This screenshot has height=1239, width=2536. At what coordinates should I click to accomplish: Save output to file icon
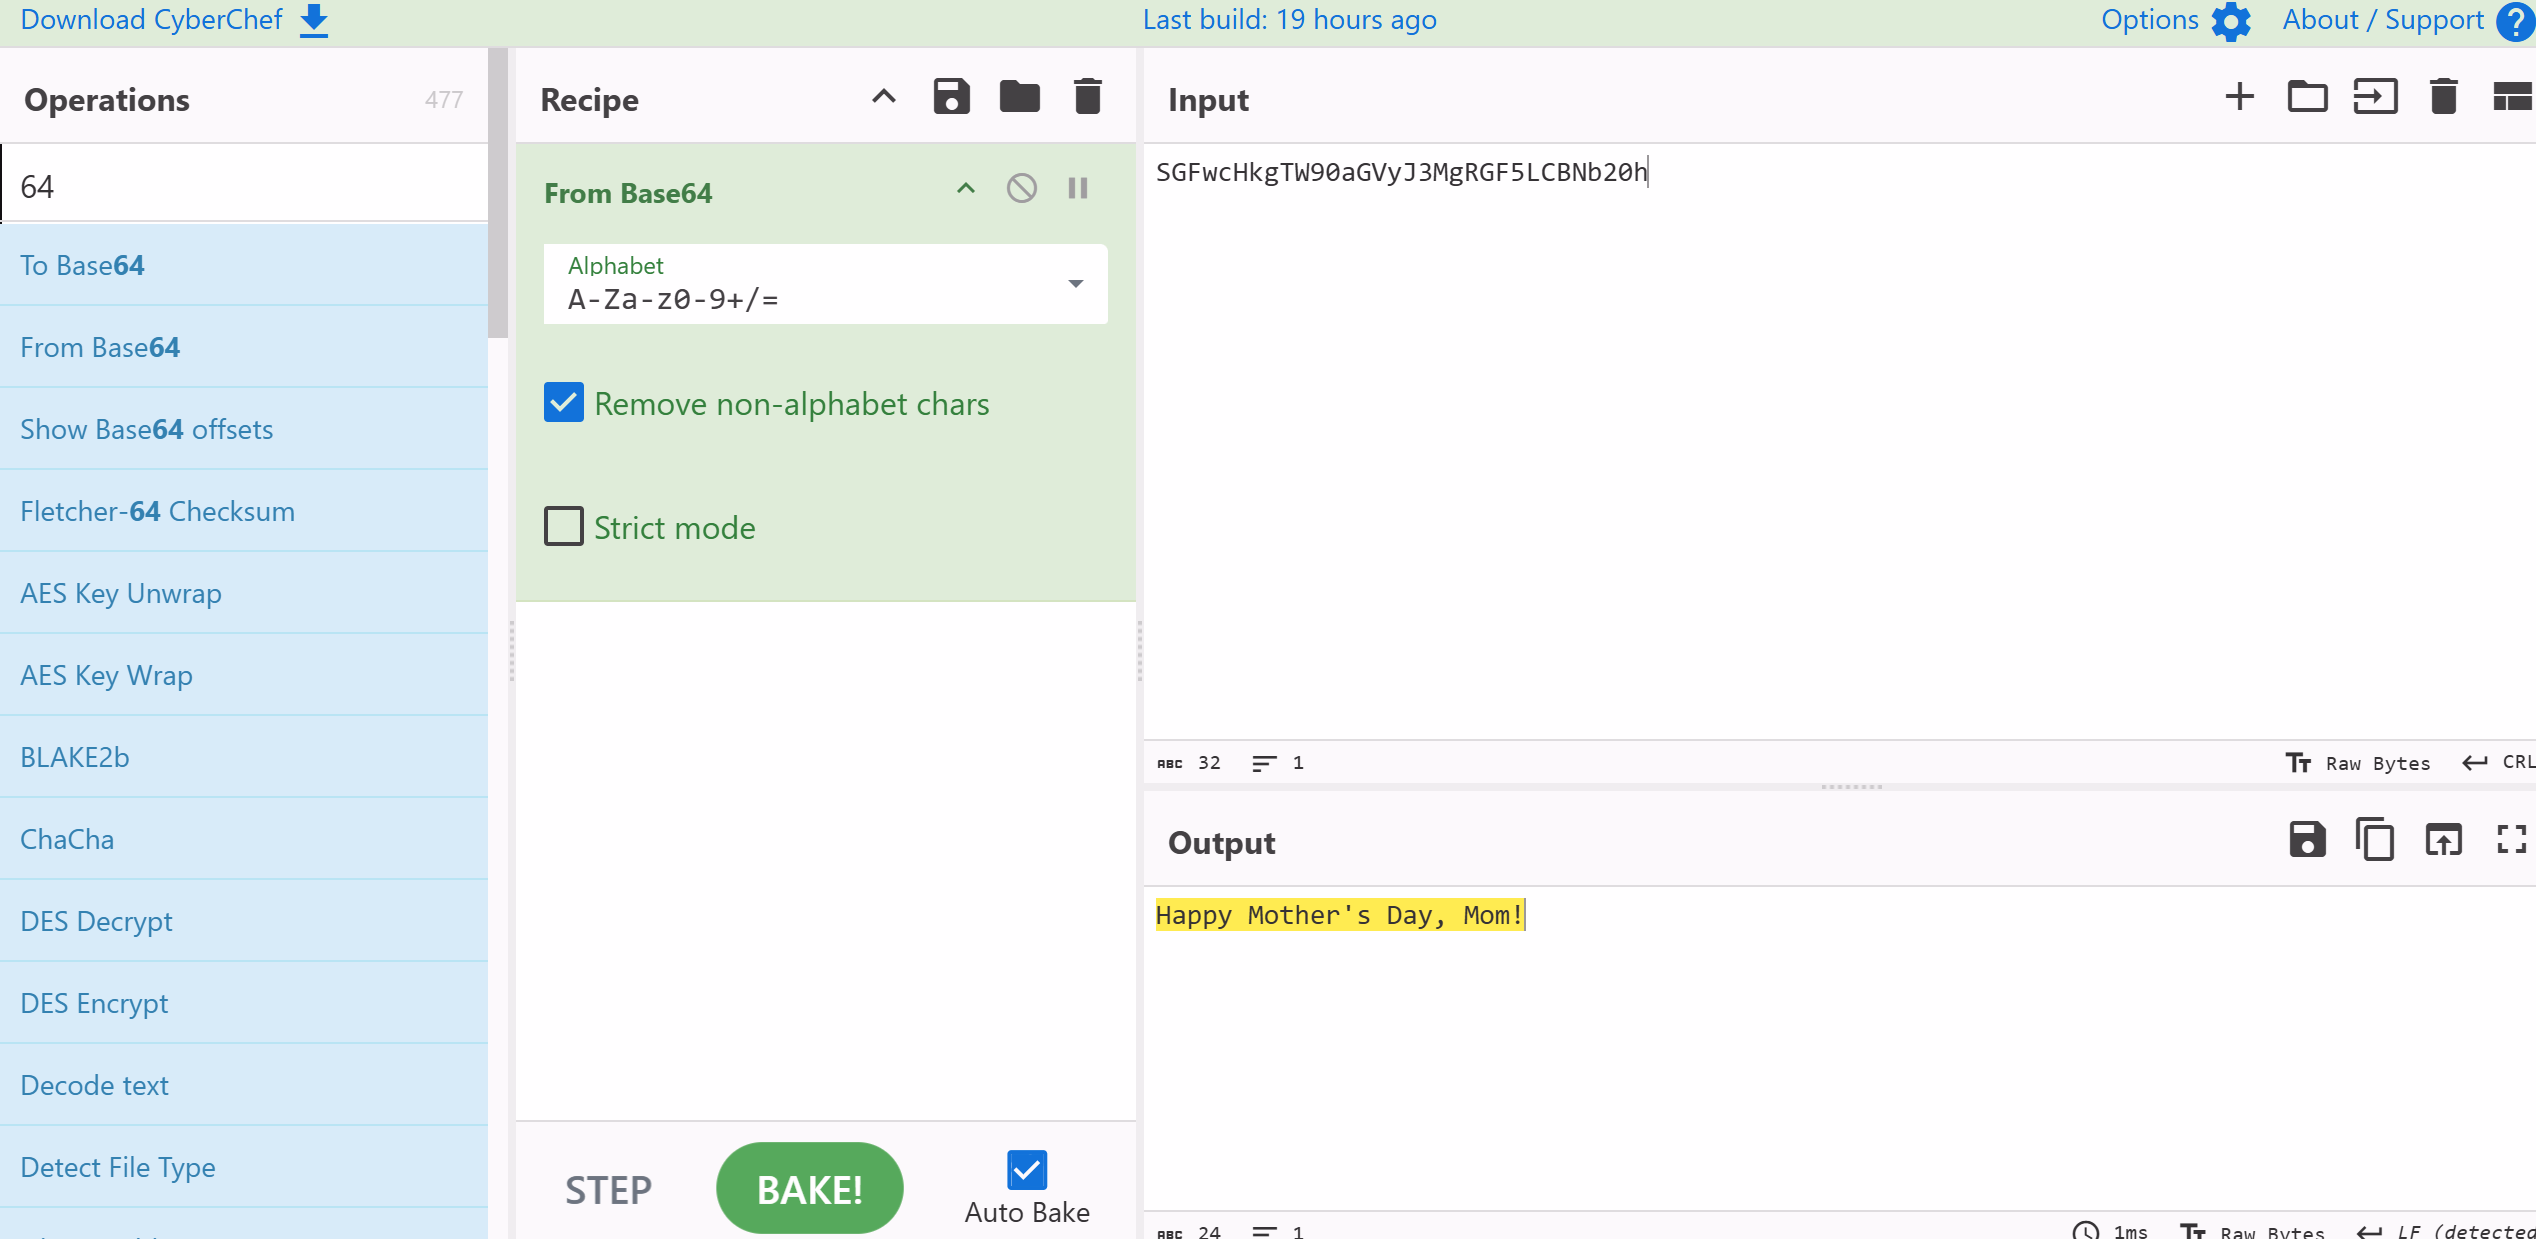tap(2308, 840)
